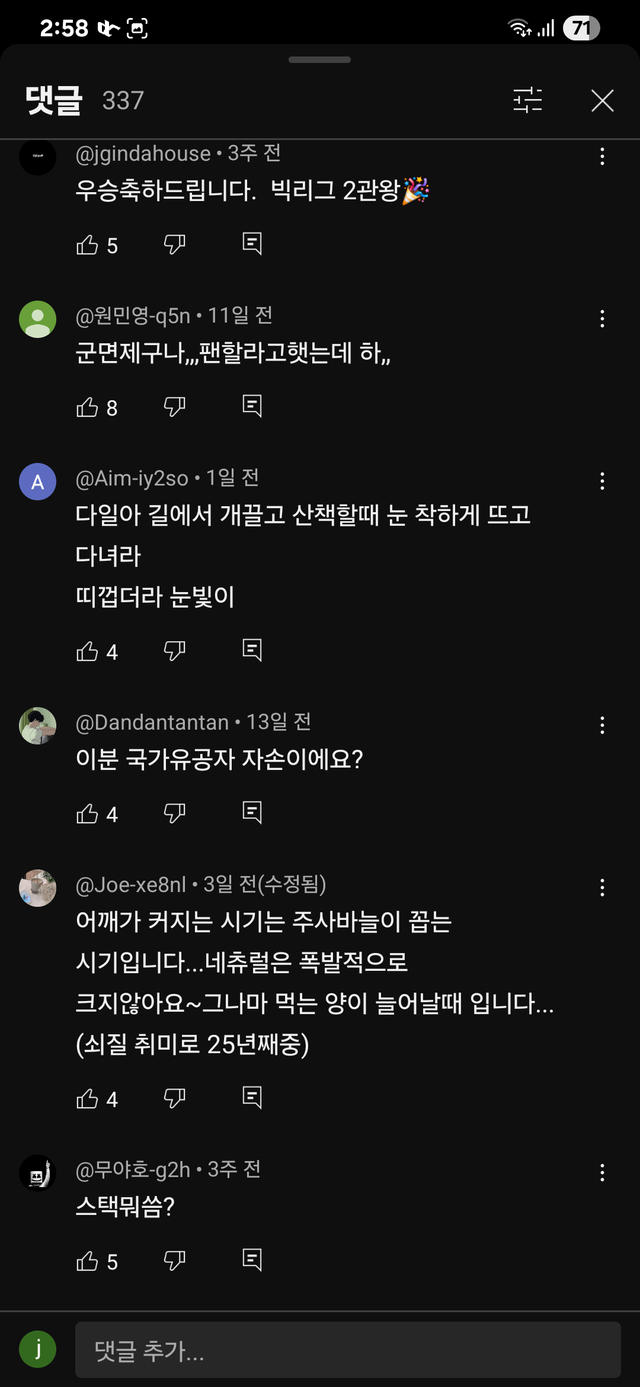Open @Aim-iy2so's channel avatar
640x1387 pixels.
point(37,482)
